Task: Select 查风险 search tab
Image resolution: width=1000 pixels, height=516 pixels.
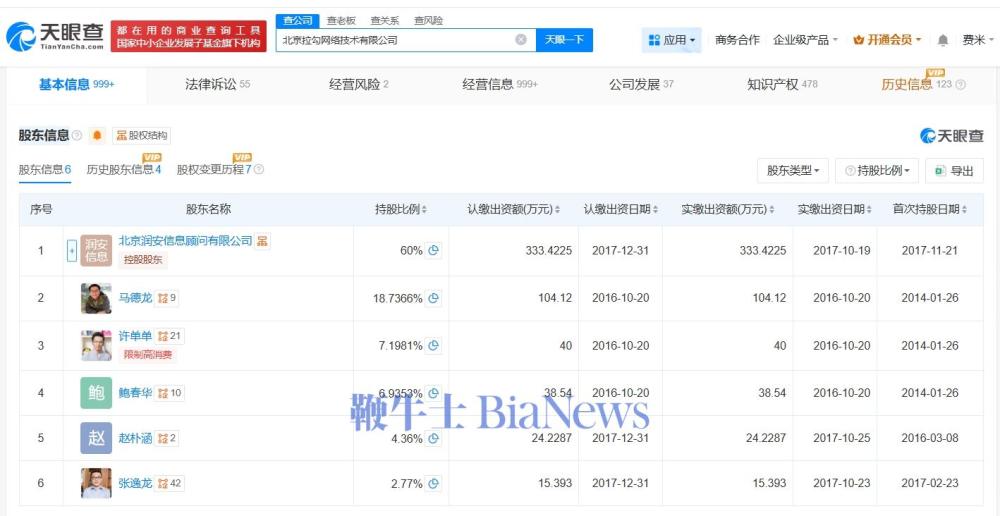Action: point(428,20)
